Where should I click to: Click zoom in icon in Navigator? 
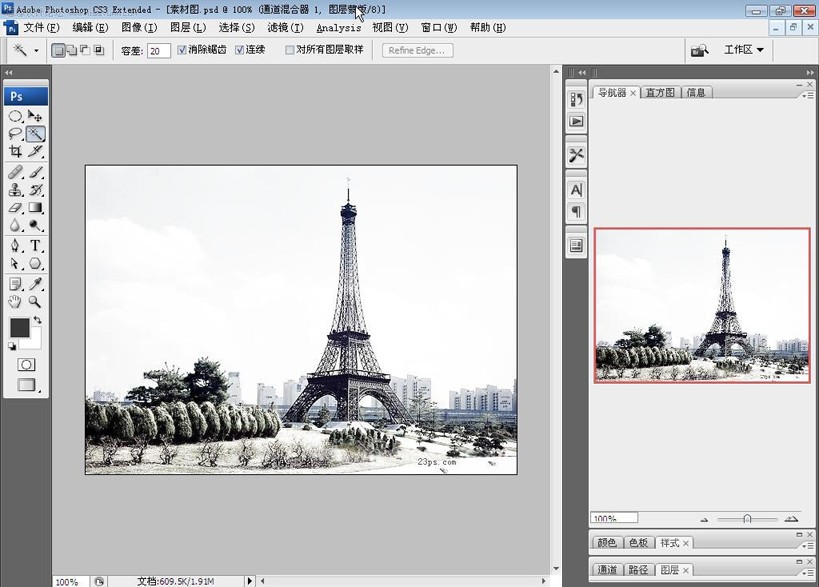point(791,519)
